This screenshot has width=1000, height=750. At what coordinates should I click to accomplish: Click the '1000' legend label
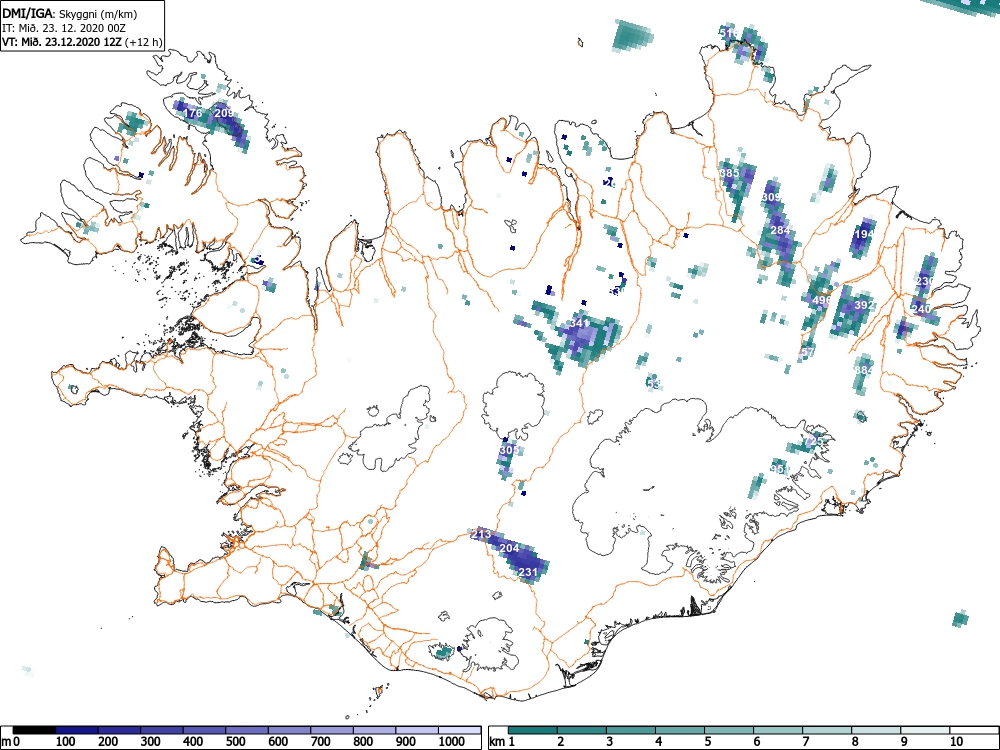point(452,742)
